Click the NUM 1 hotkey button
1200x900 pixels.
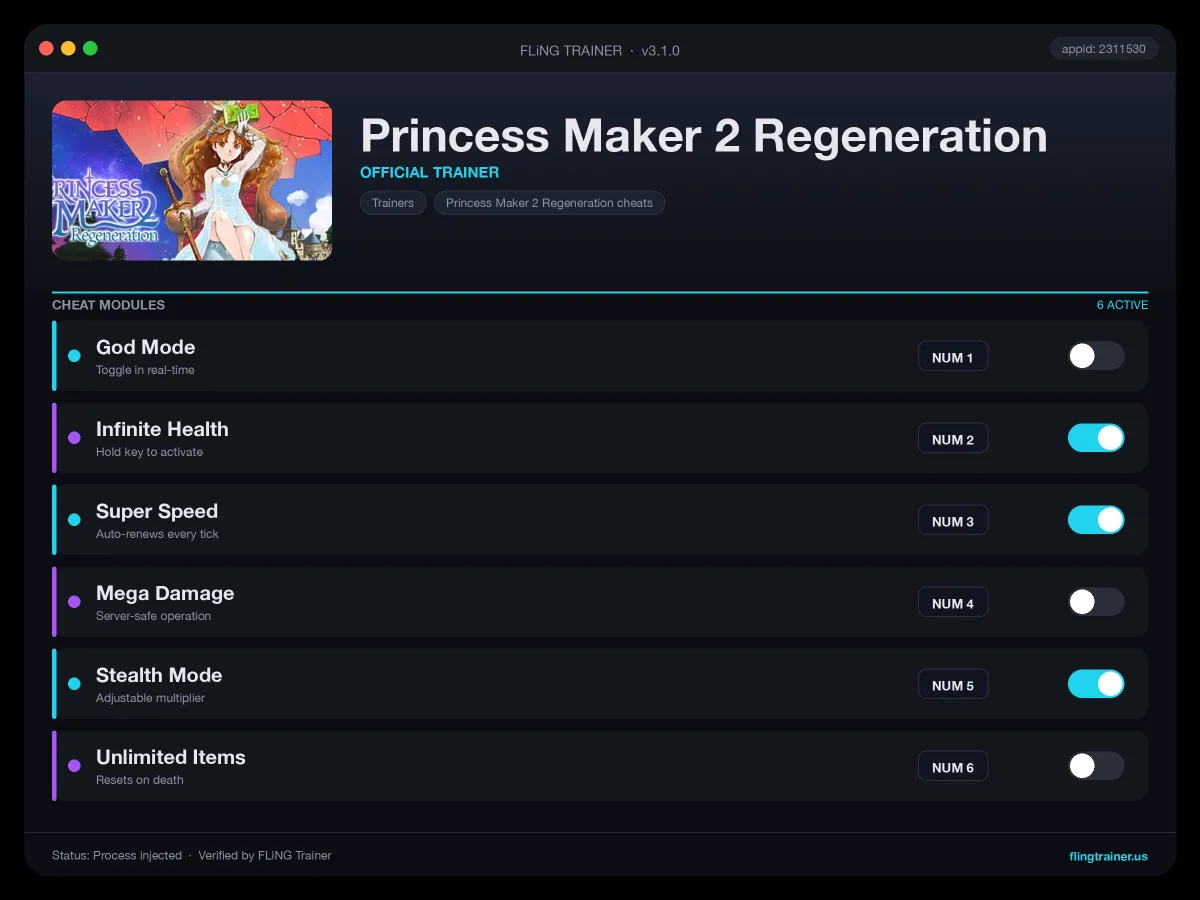pyautogui.click(x=953, y=357)
